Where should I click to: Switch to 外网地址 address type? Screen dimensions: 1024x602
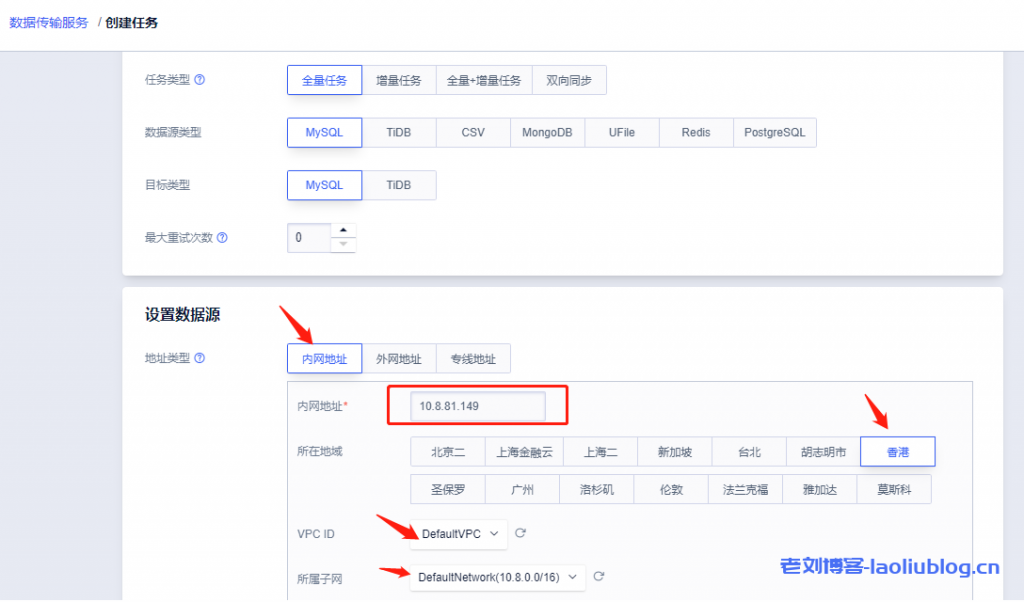click(x=398, y=358)
